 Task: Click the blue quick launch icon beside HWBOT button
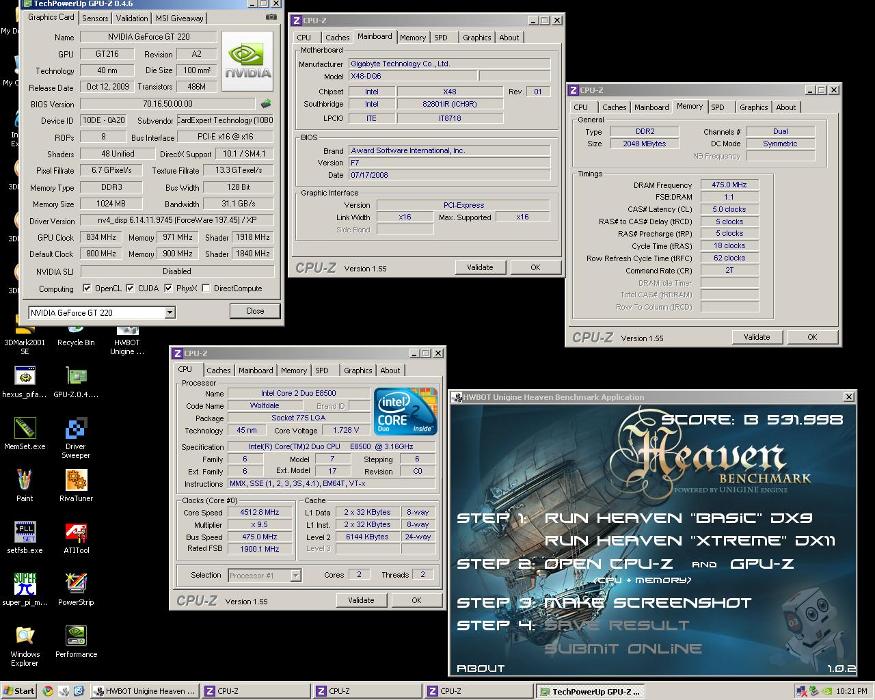point(79,691)
